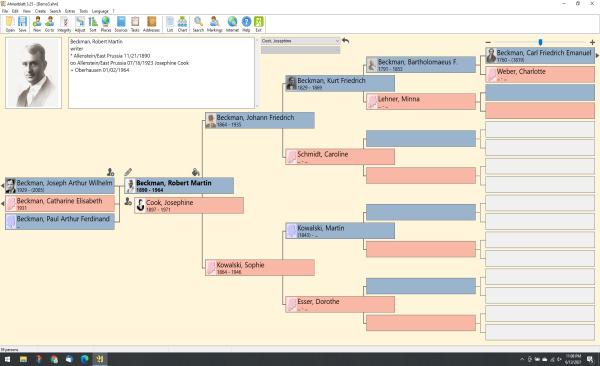This screenshot has width=600, height=366.
Task: Click the Open toolbar icon
Action: click(x=10, y=24)
